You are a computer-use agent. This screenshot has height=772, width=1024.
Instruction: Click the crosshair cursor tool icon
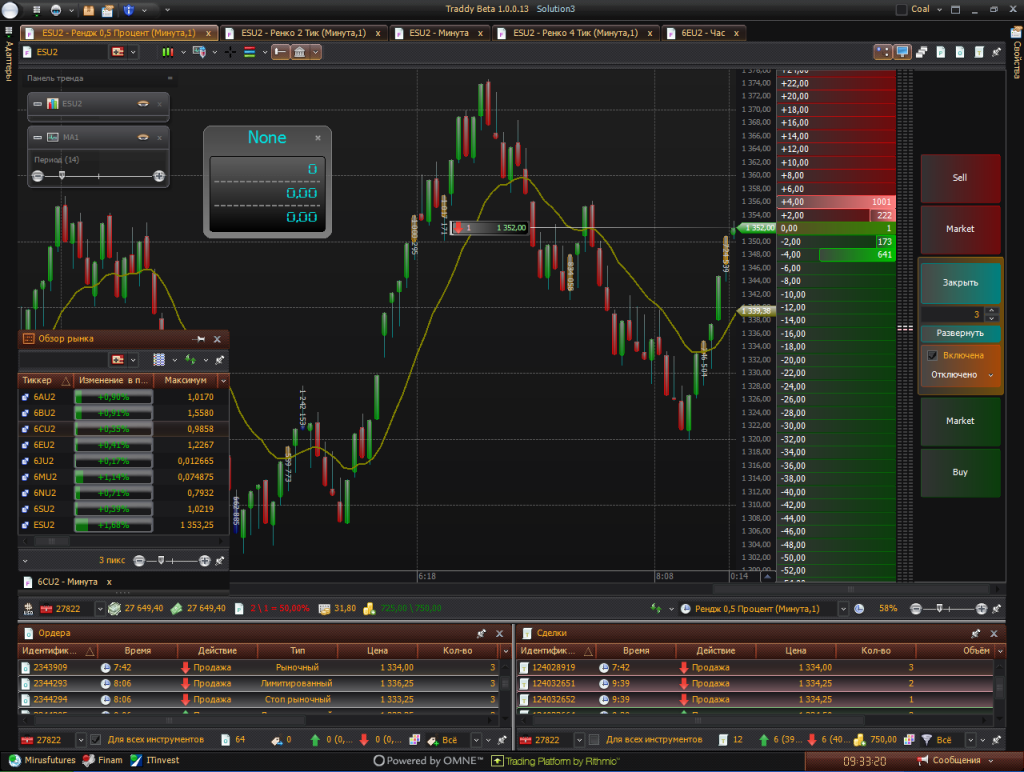tap(230, 51)
